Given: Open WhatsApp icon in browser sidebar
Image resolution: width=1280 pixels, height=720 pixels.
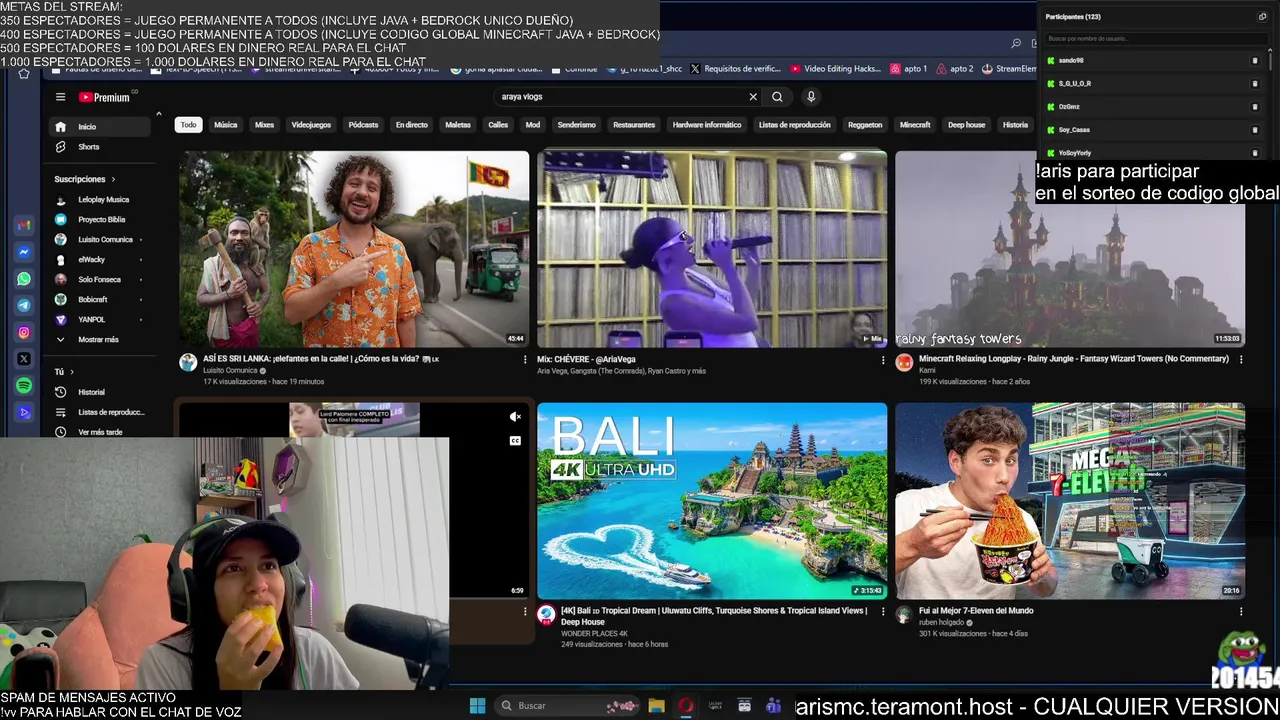Looking at the screenshot, I should pos(24,279).
